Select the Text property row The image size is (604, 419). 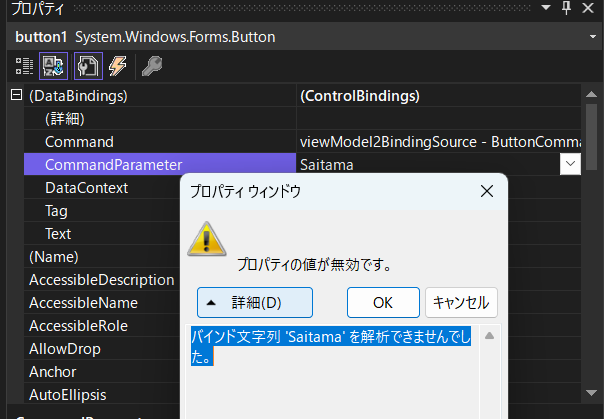point(102,234)
